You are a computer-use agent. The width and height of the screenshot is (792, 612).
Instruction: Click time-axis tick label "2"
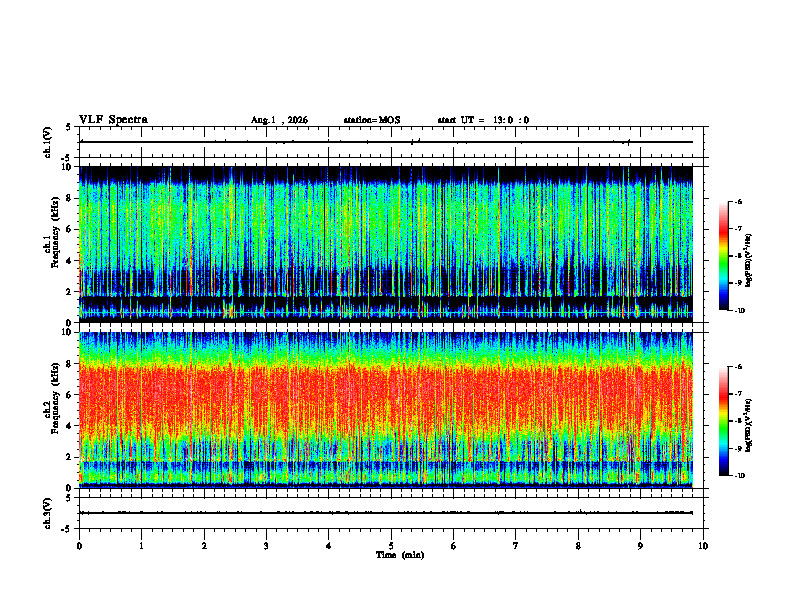204,546
